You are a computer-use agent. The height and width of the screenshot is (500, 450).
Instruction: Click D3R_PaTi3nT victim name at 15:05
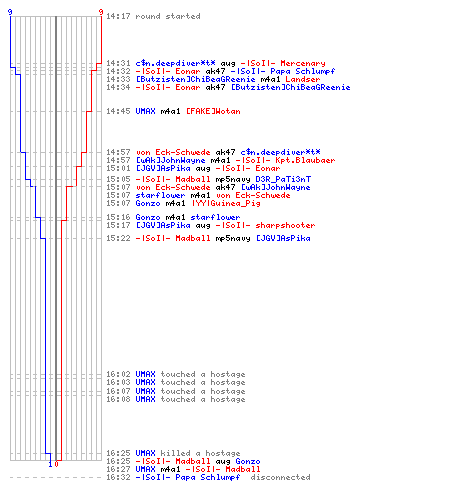pyautogui.click(x=283, y=179)
